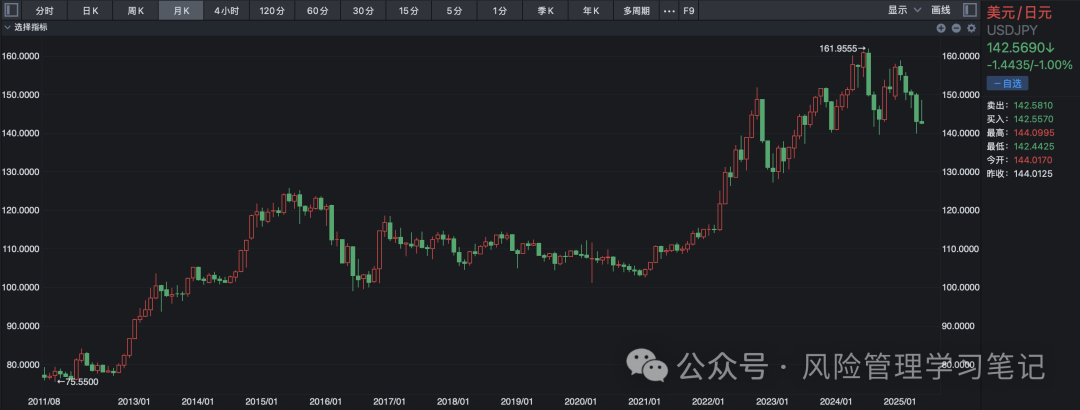Select the 日K daily candlestick tab
The image size is (1080, 410).
90,10
